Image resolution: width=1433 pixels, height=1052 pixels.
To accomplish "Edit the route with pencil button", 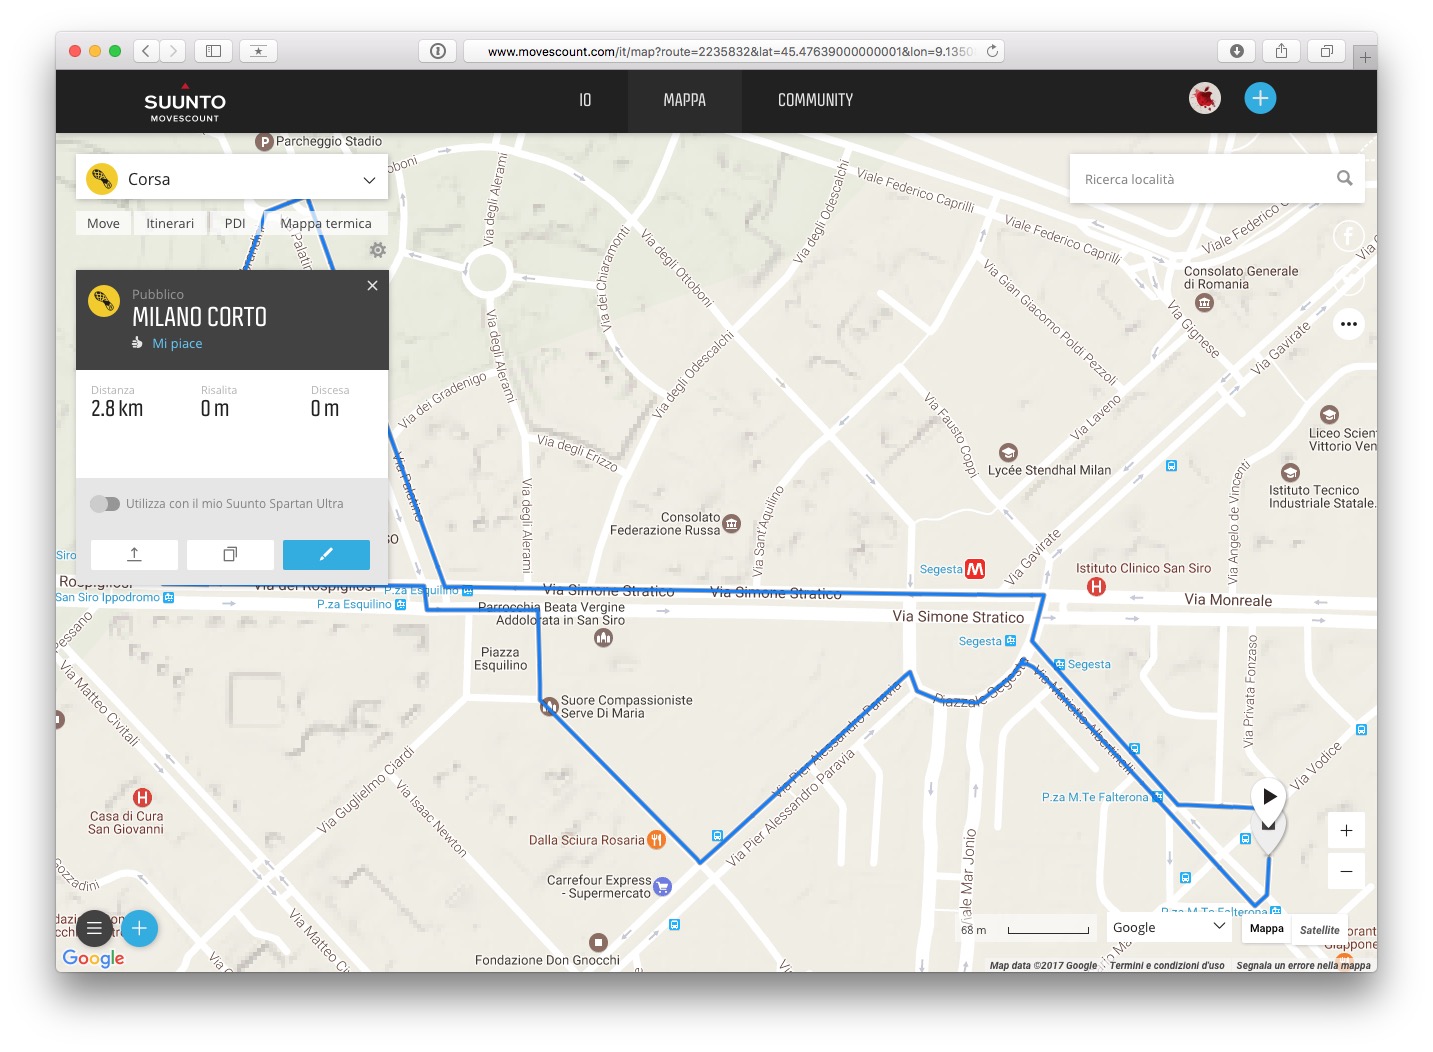I will pos(326,555).
